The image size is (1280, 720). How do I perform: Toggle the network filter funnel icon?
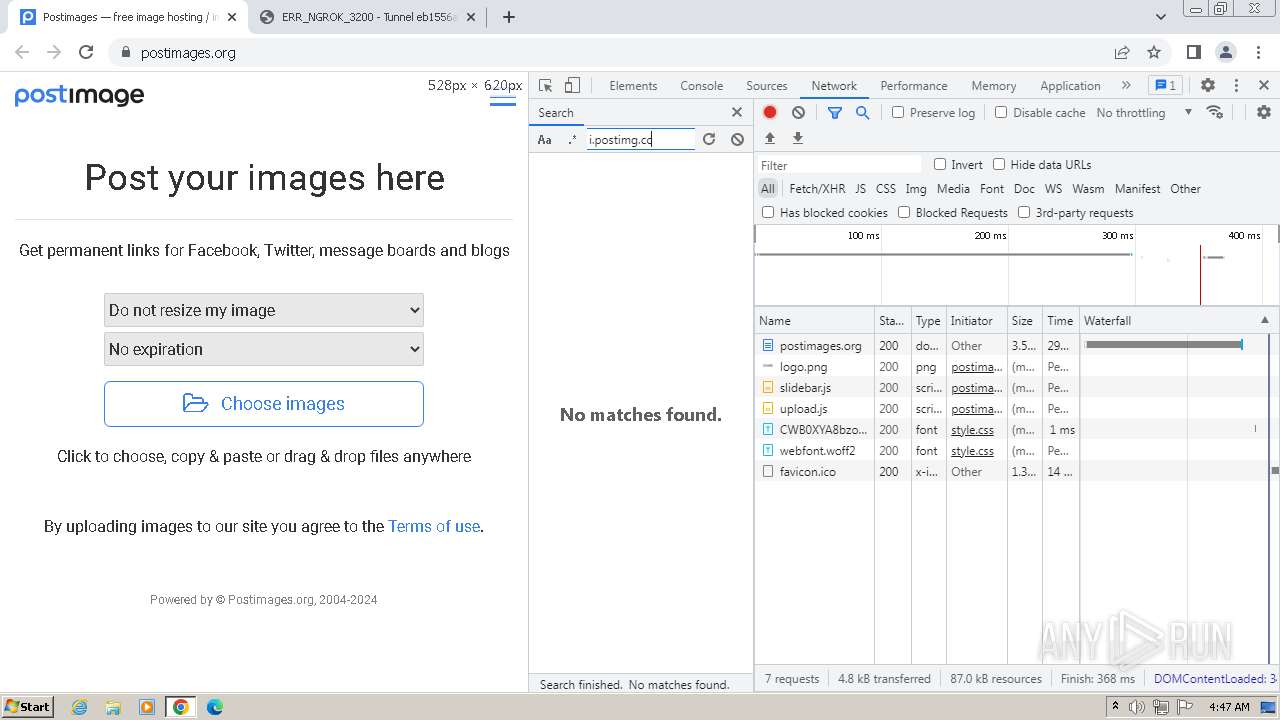click(x=835, y=113)
